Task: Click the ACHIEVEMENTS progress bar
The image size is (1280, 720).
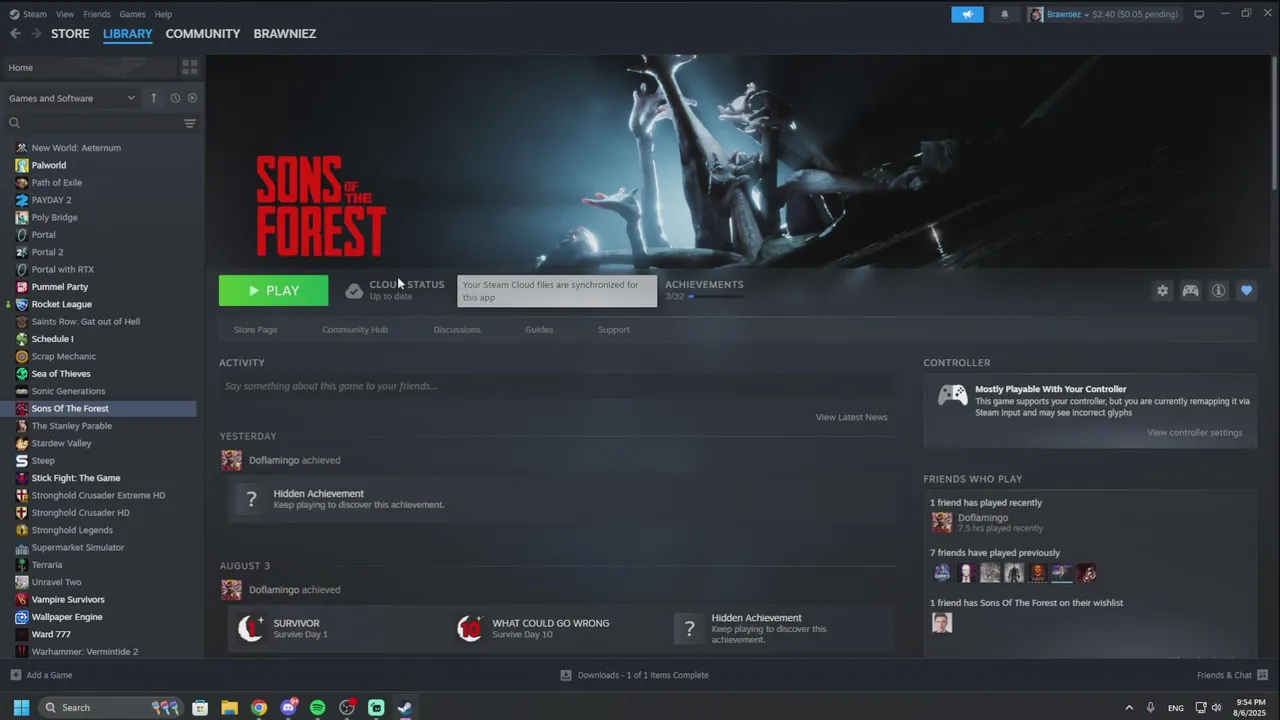Action: click(x=715, y=297)
